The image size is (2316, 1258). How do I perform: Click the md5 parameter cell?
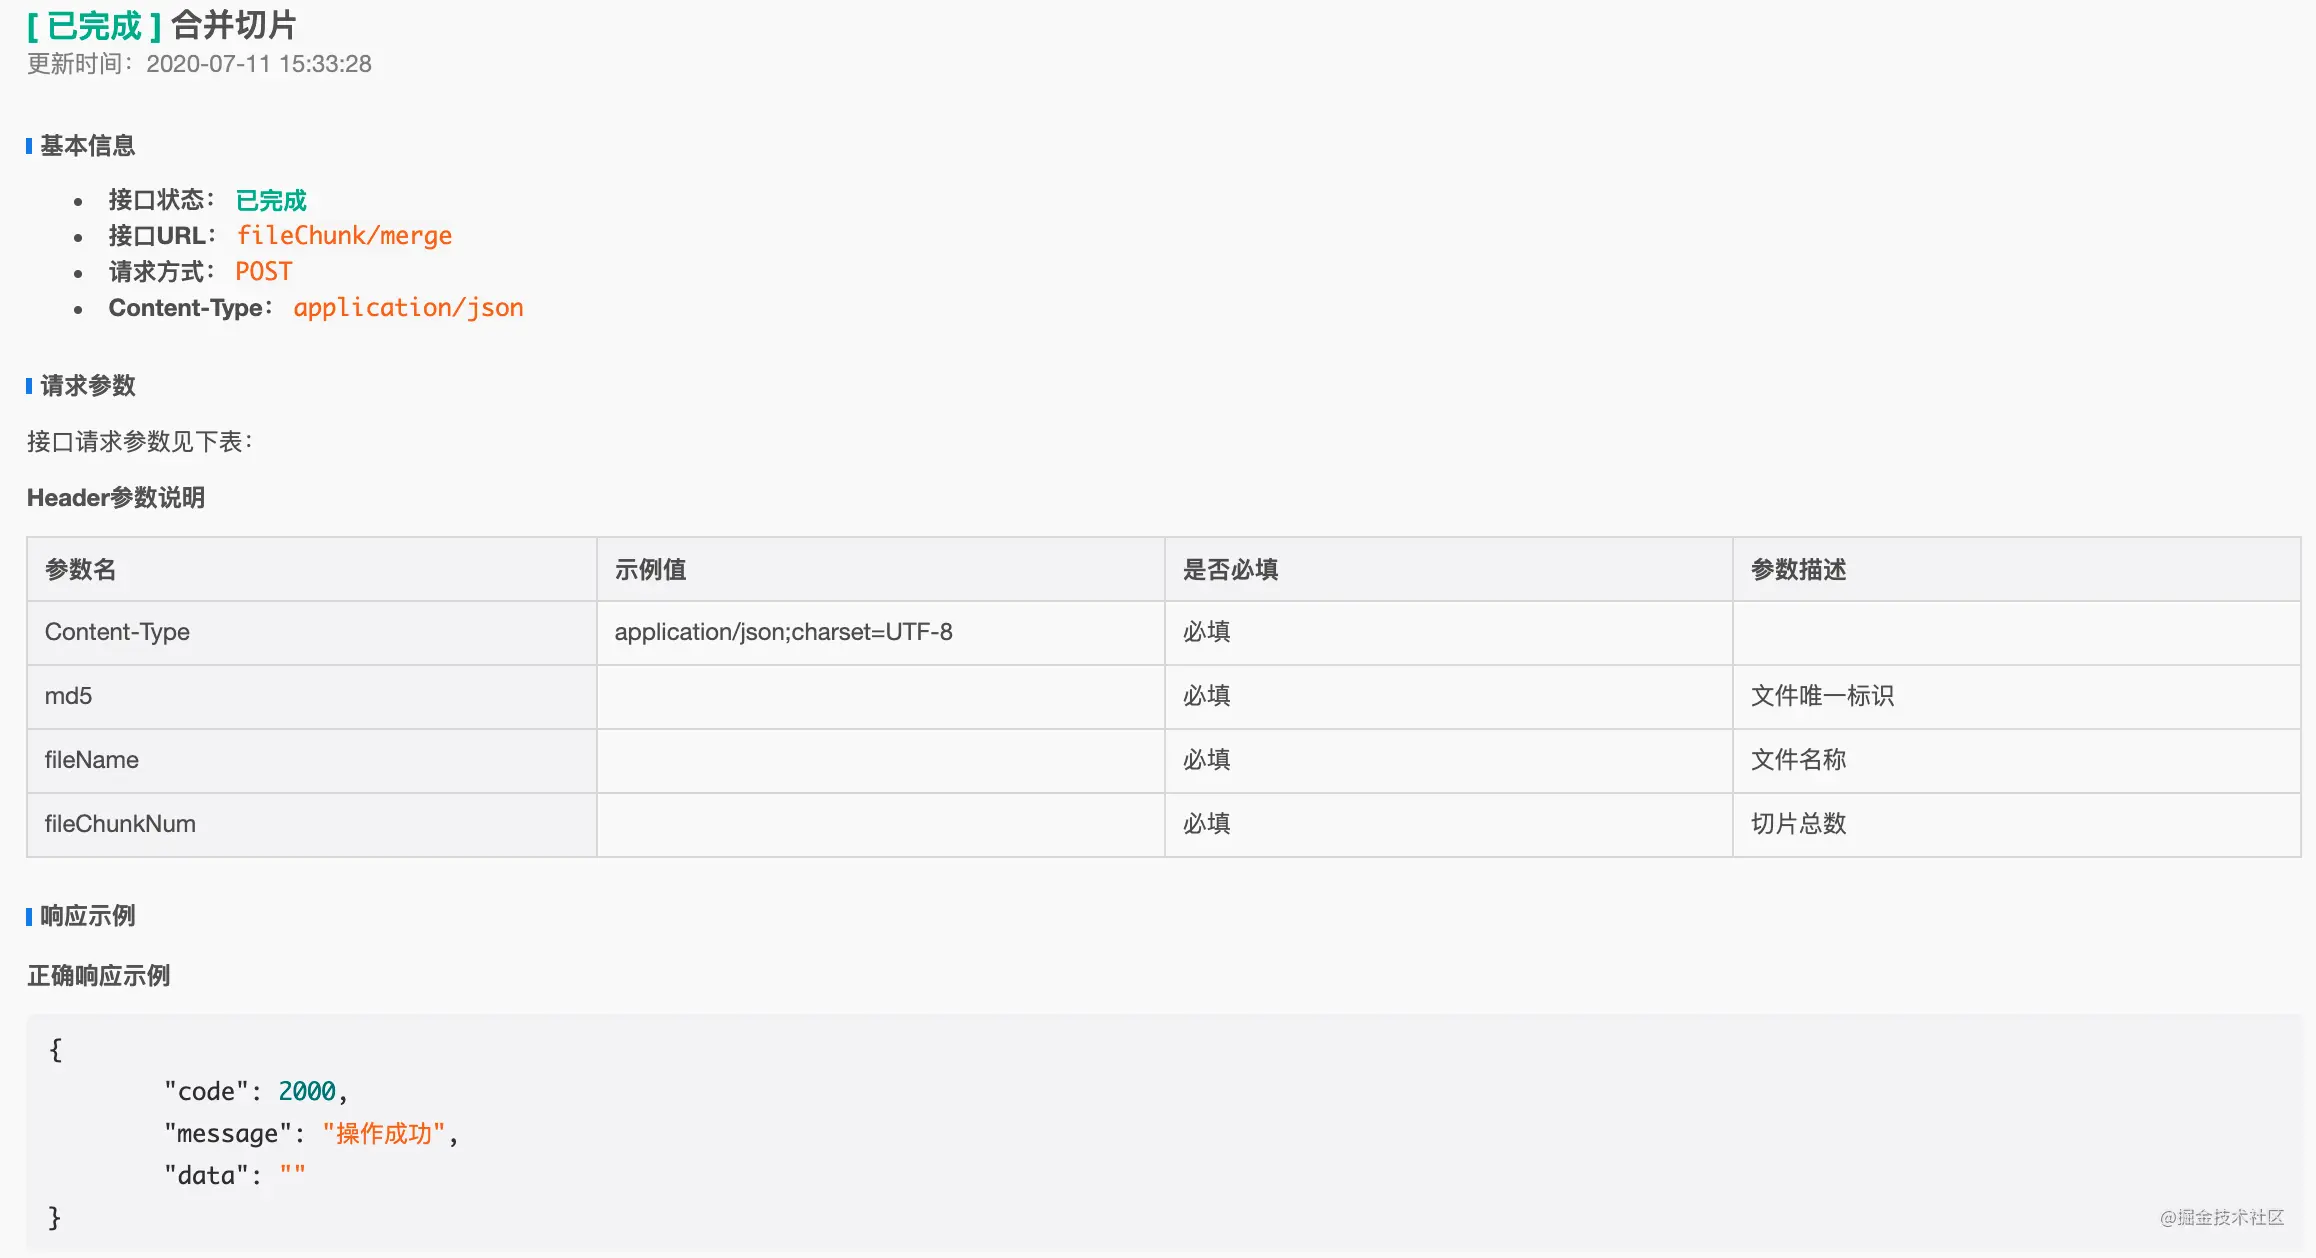(x=68, y=696)
